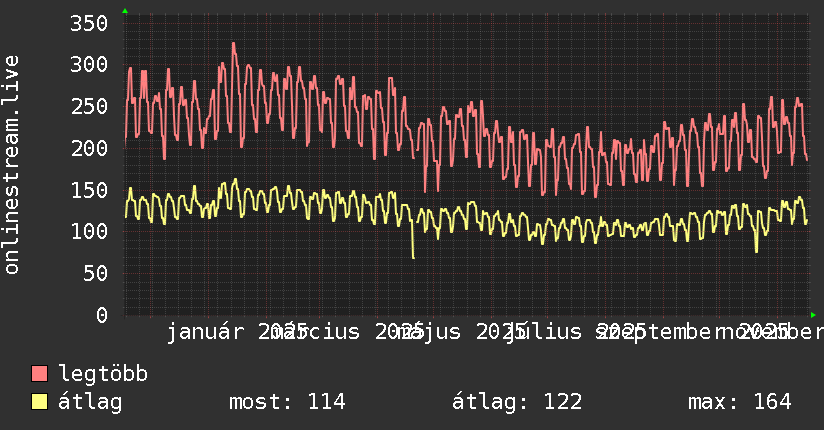Select the 50 y-axis tick label
824x430 pixels.
coord(95,273)
